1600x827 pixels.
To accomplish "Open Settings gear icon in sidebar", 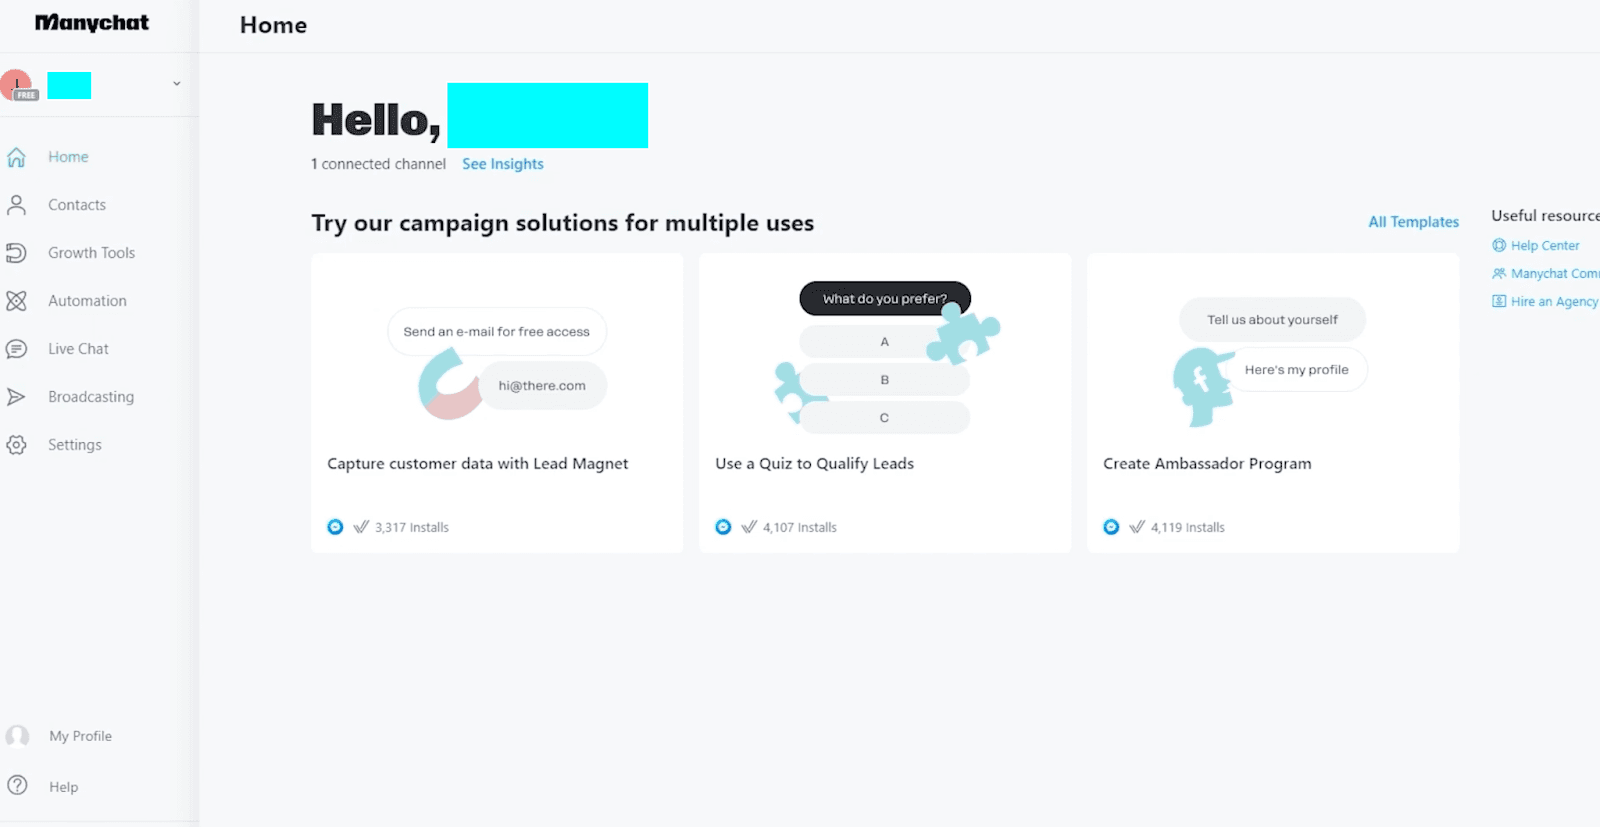I will click(16, 445).
